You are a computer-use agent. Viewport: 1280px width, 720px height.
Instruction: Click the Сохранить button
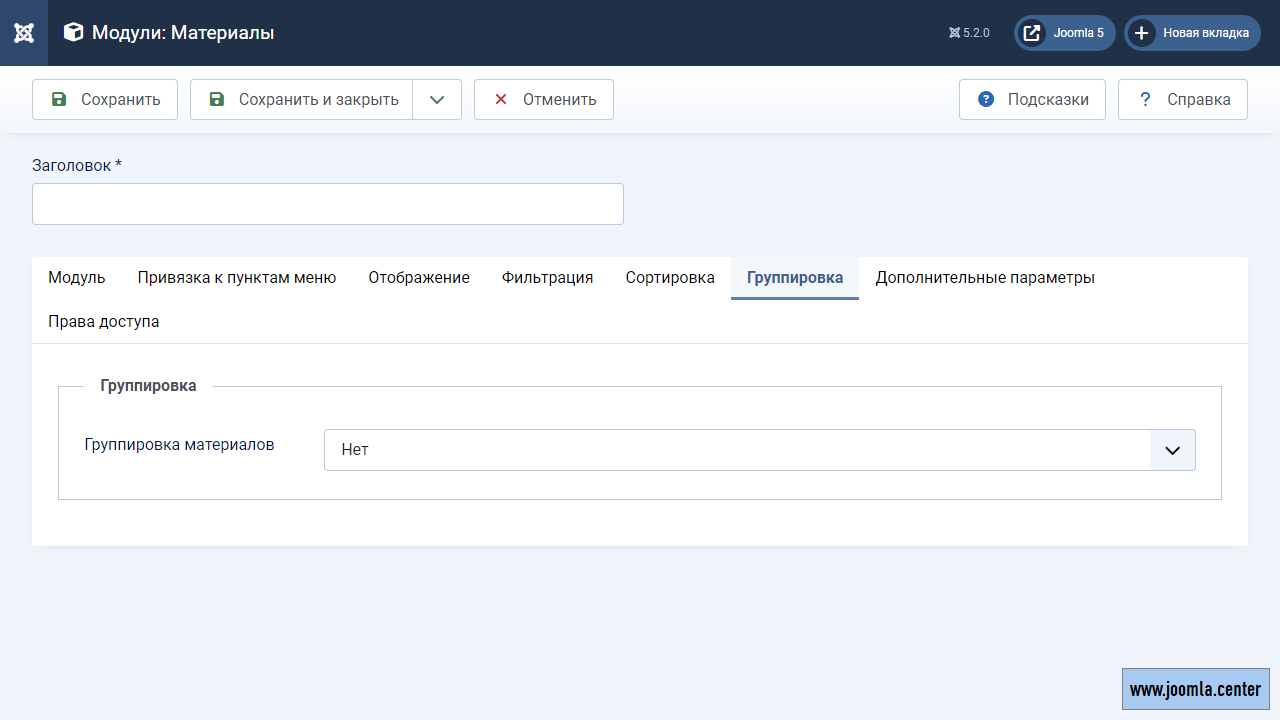[x=105, y=100]
